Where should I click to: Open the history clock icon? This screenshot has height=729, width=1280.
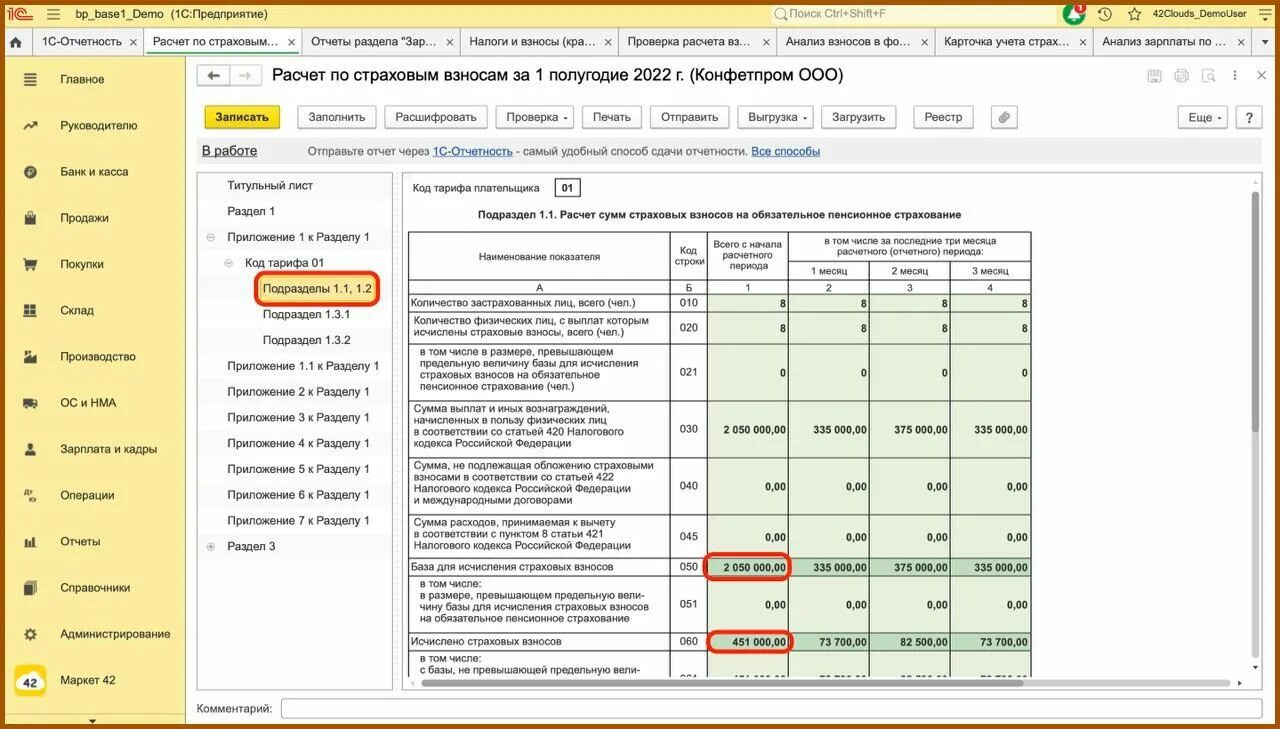[x=1105, y=14]
